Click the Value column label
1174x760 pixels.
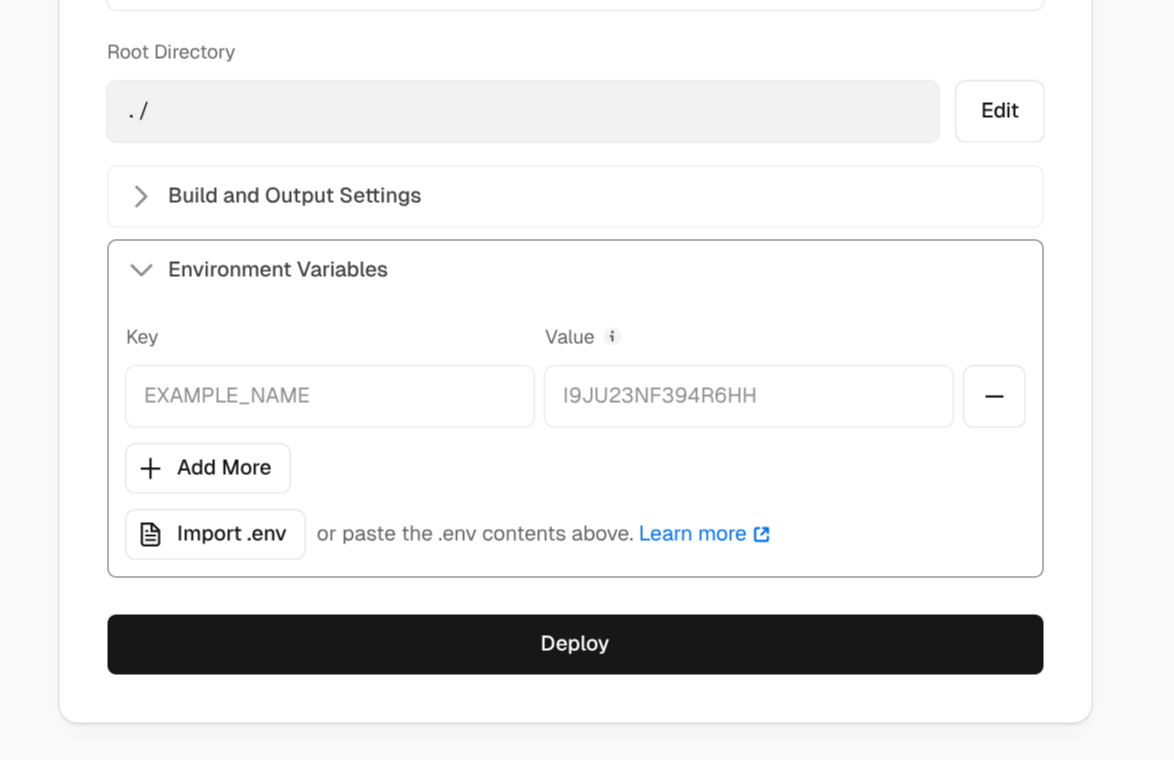click(x=570, y=337)
